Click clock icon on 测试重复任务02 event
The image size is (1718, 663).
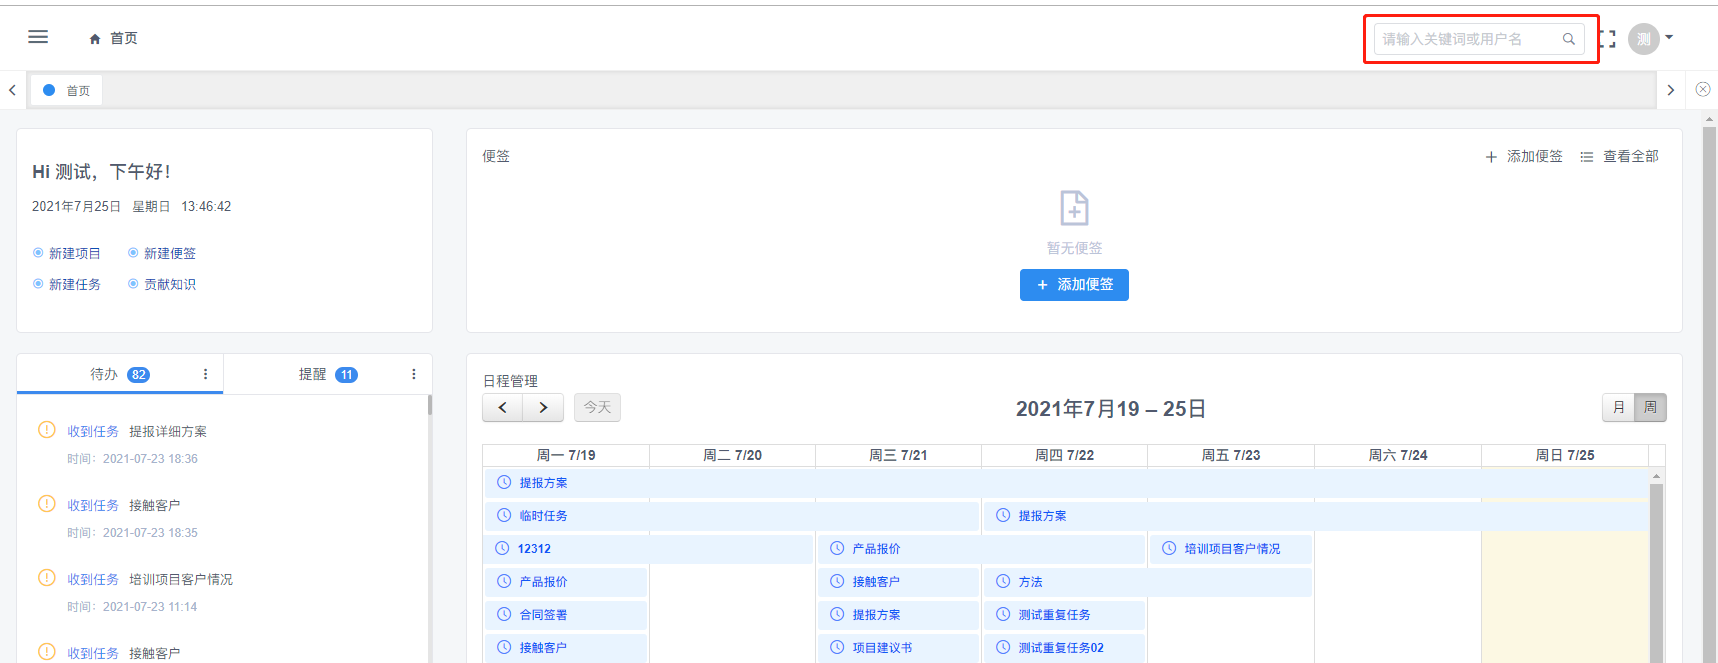point(1003,647)
